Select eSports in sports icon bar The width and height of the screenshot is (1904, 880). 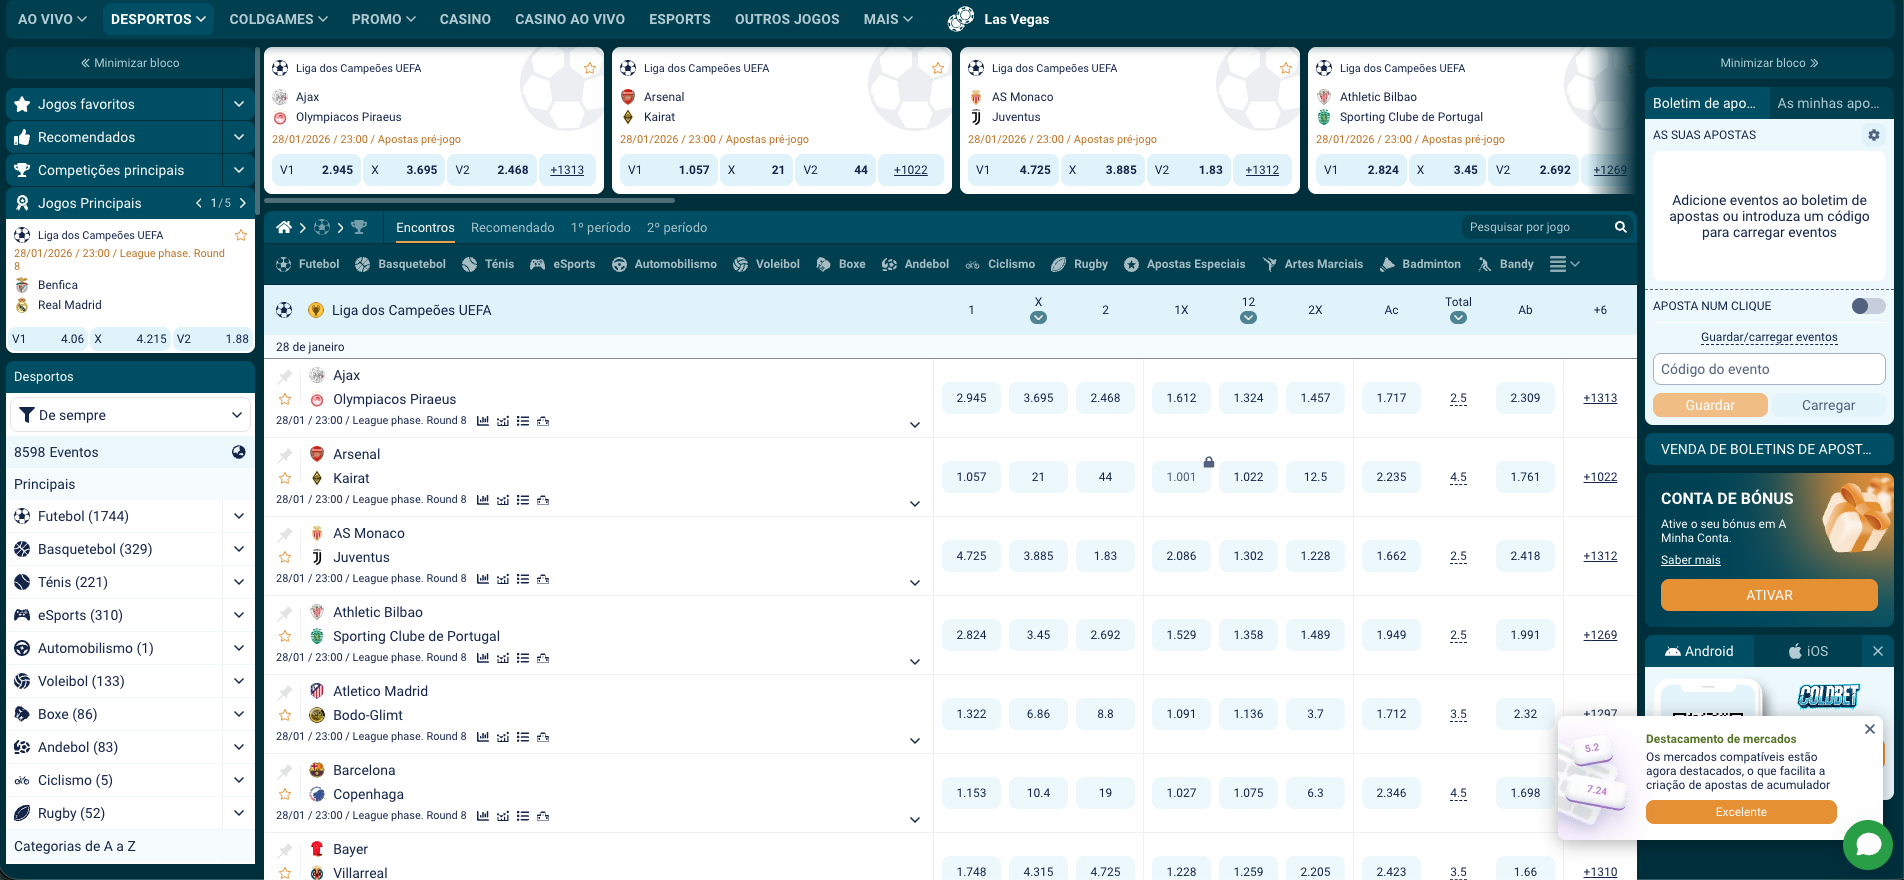pos(562,264)
